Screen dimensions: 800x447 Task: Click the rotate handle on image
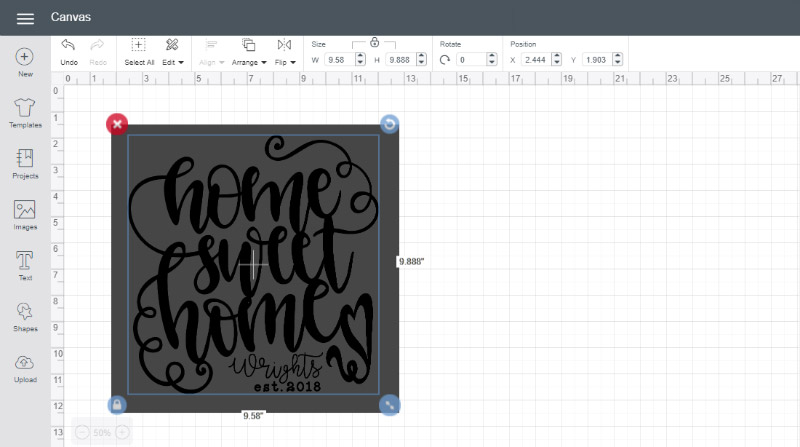390,124
